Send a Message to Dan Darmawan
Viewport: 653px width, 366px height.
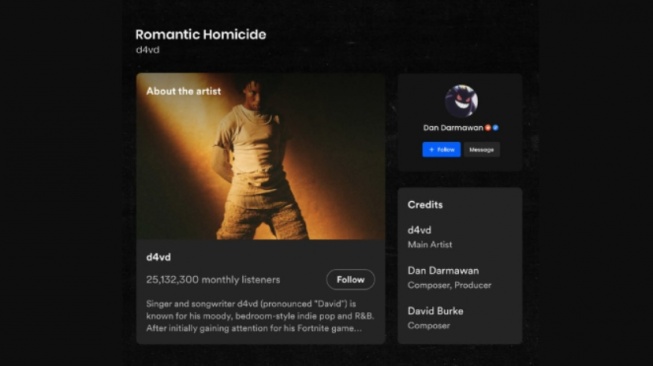click(x=482, y=149)
